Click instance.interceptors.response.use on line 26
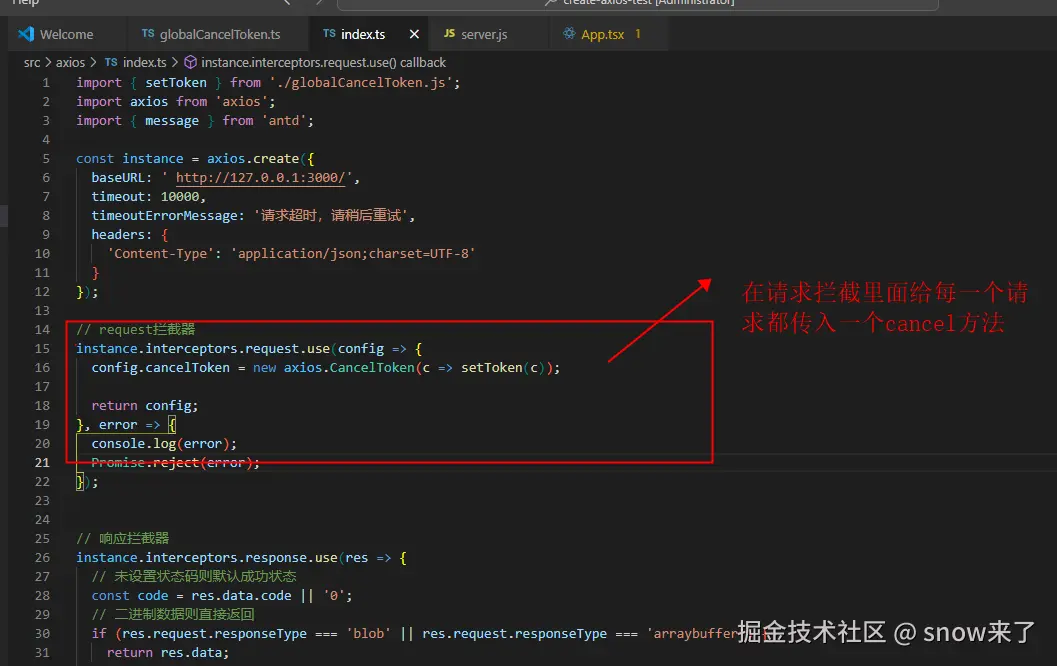 (206, 557)
